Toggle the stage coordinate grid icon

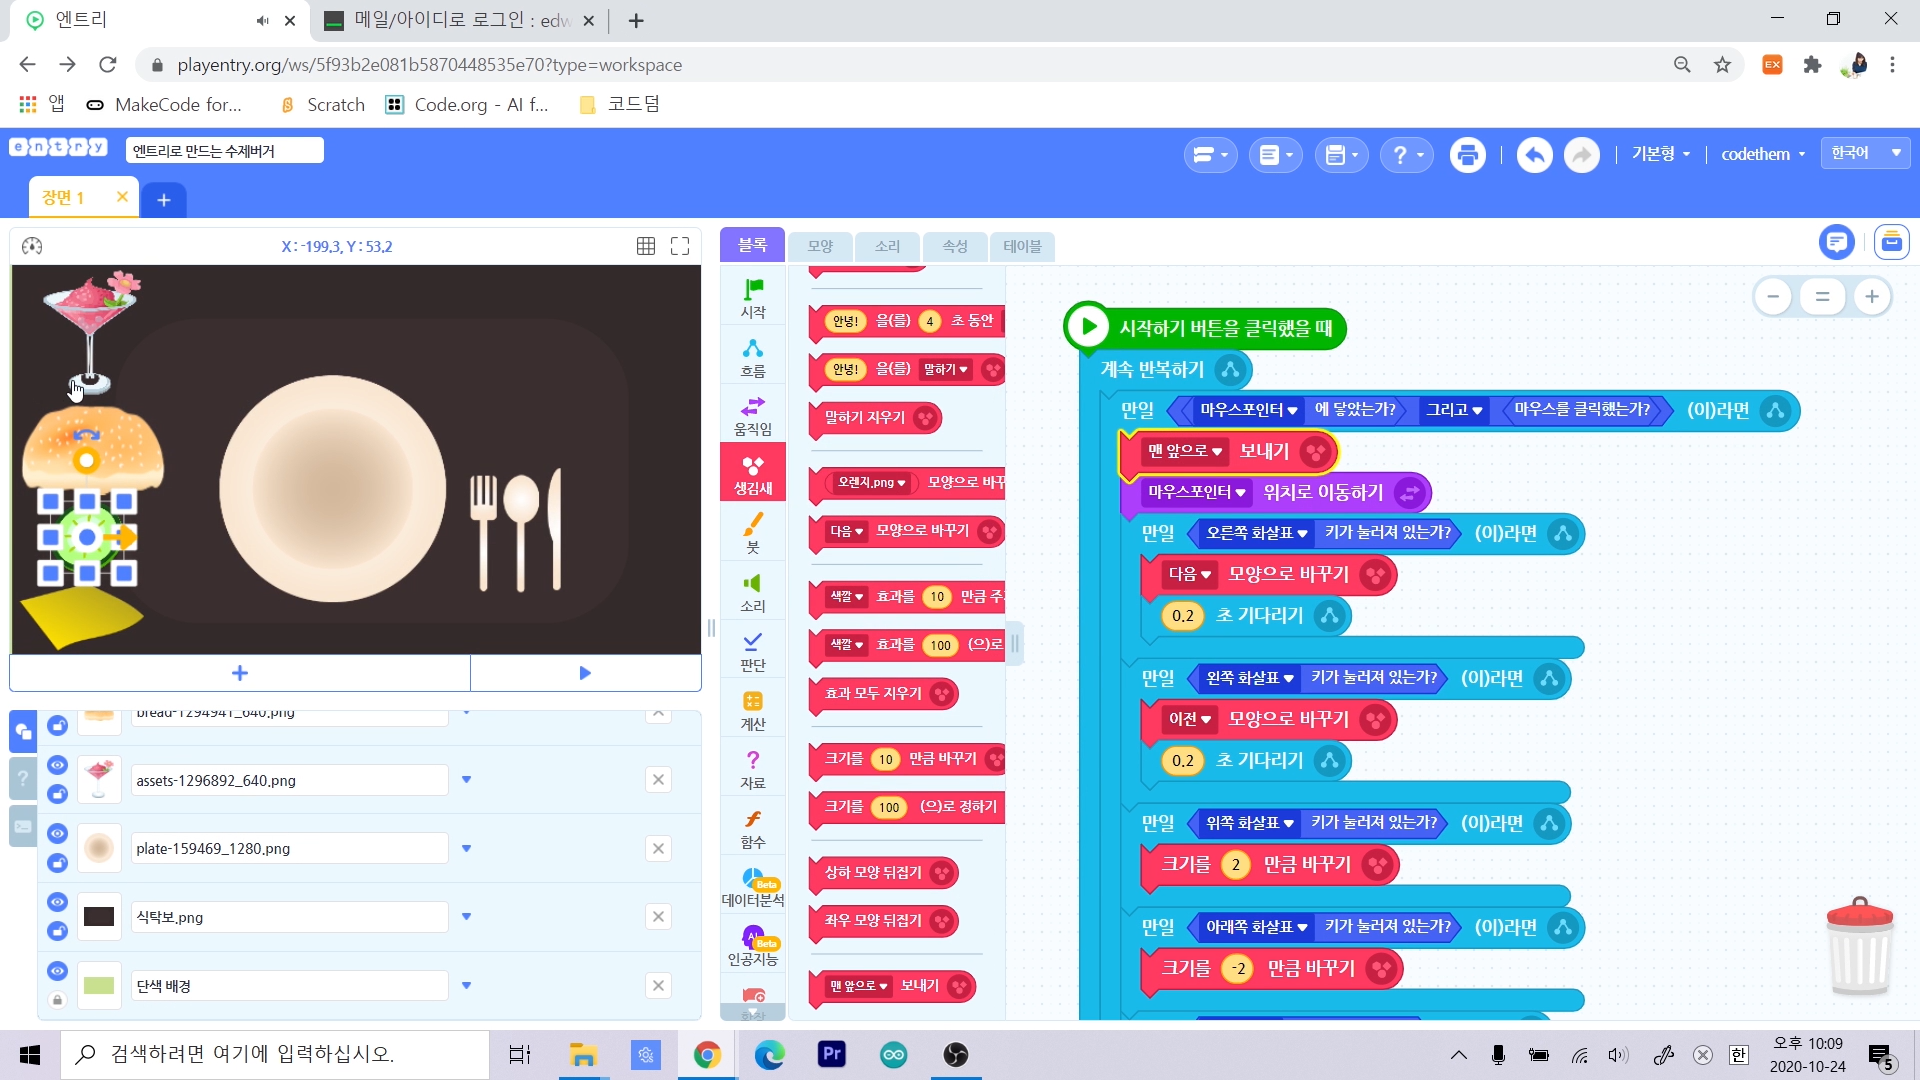[x=646, y=246]
